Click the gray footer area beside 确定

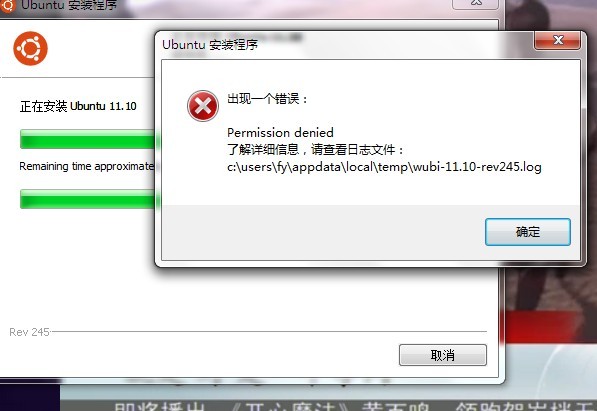click(323, 232)
